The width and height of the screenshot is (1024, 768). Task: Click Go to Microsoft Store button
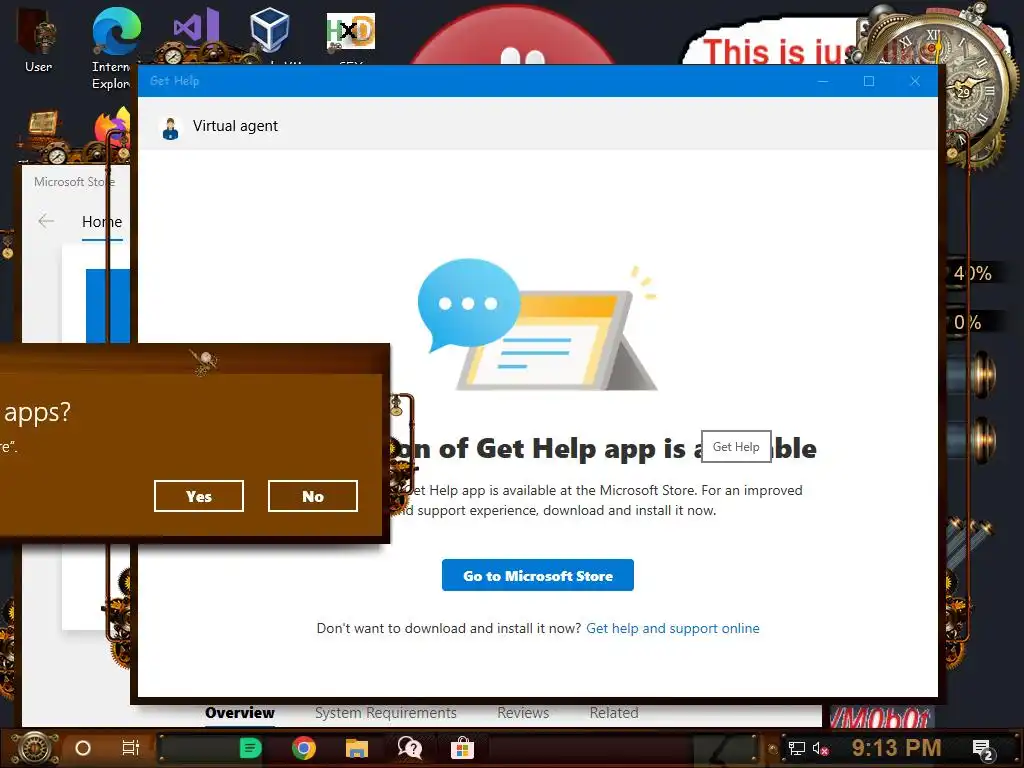coord(537,575)
